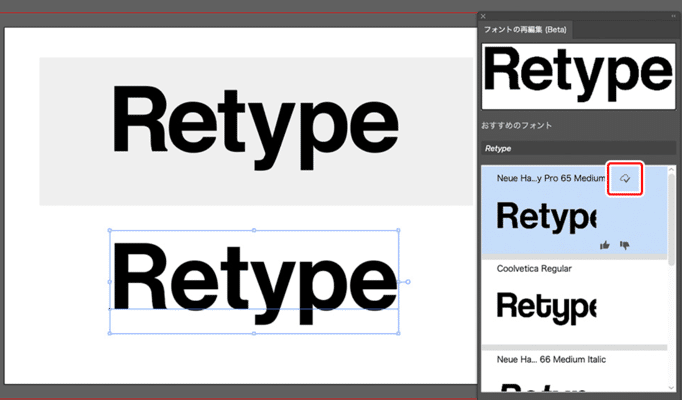Click the Retype text field under おすすめのフォント
The image size is (682, 400).
578,148
